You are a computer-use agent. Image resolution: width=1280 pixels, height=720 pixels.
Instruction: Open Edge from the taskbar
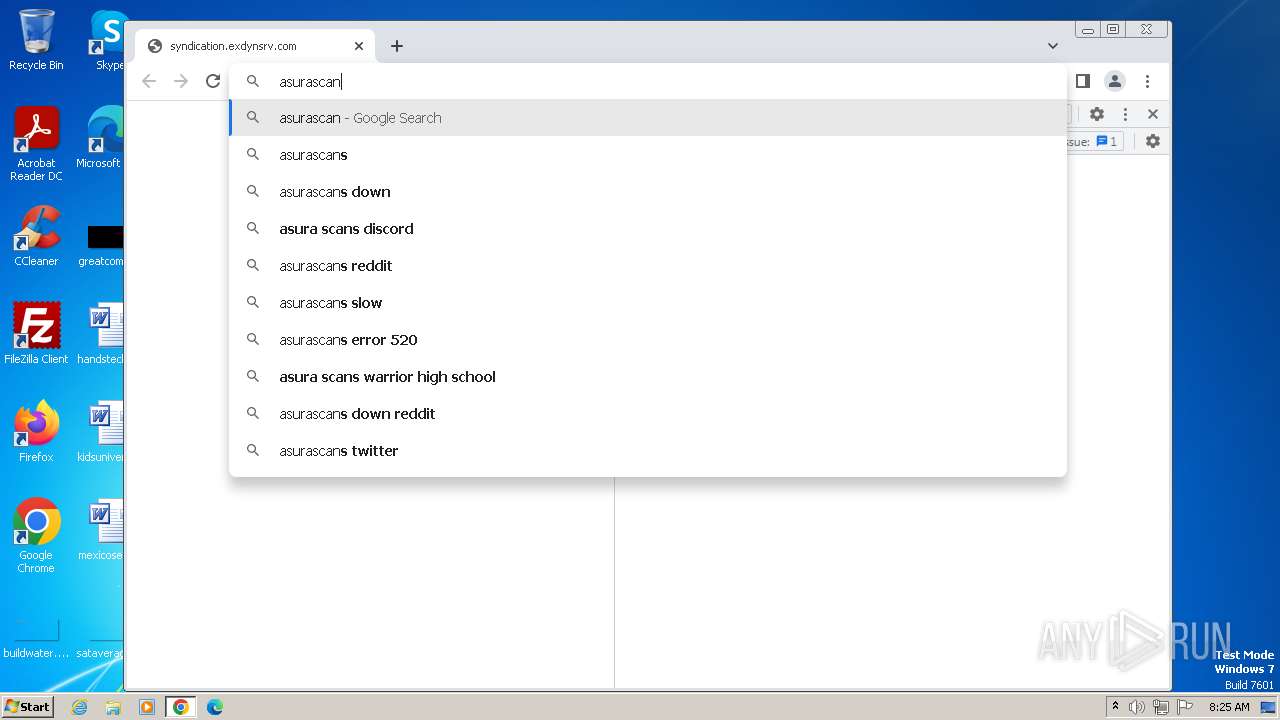point(215,707)
